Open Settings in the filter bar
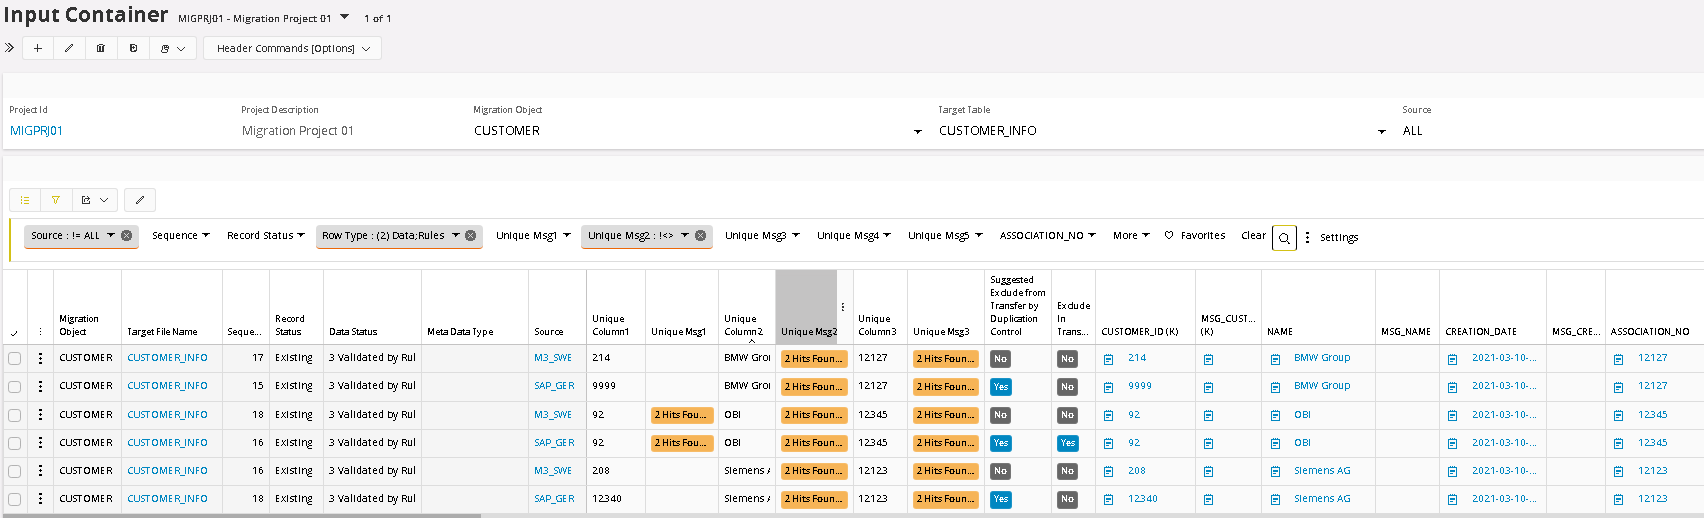The height and width of the screenshot is (518, 1704). 1338,238
